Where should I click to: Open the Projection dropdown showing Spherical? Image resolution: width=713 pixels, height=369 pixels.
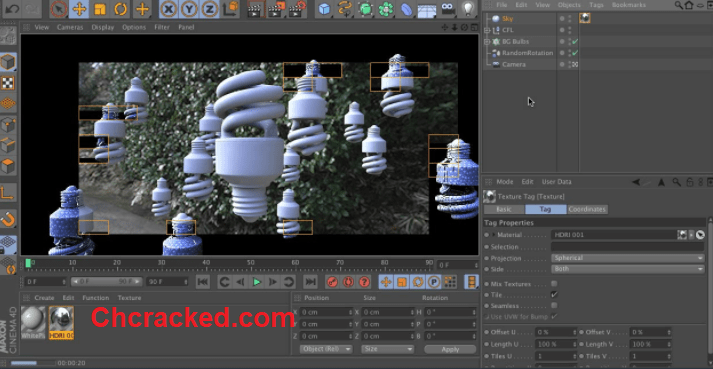tap(628, 258)
